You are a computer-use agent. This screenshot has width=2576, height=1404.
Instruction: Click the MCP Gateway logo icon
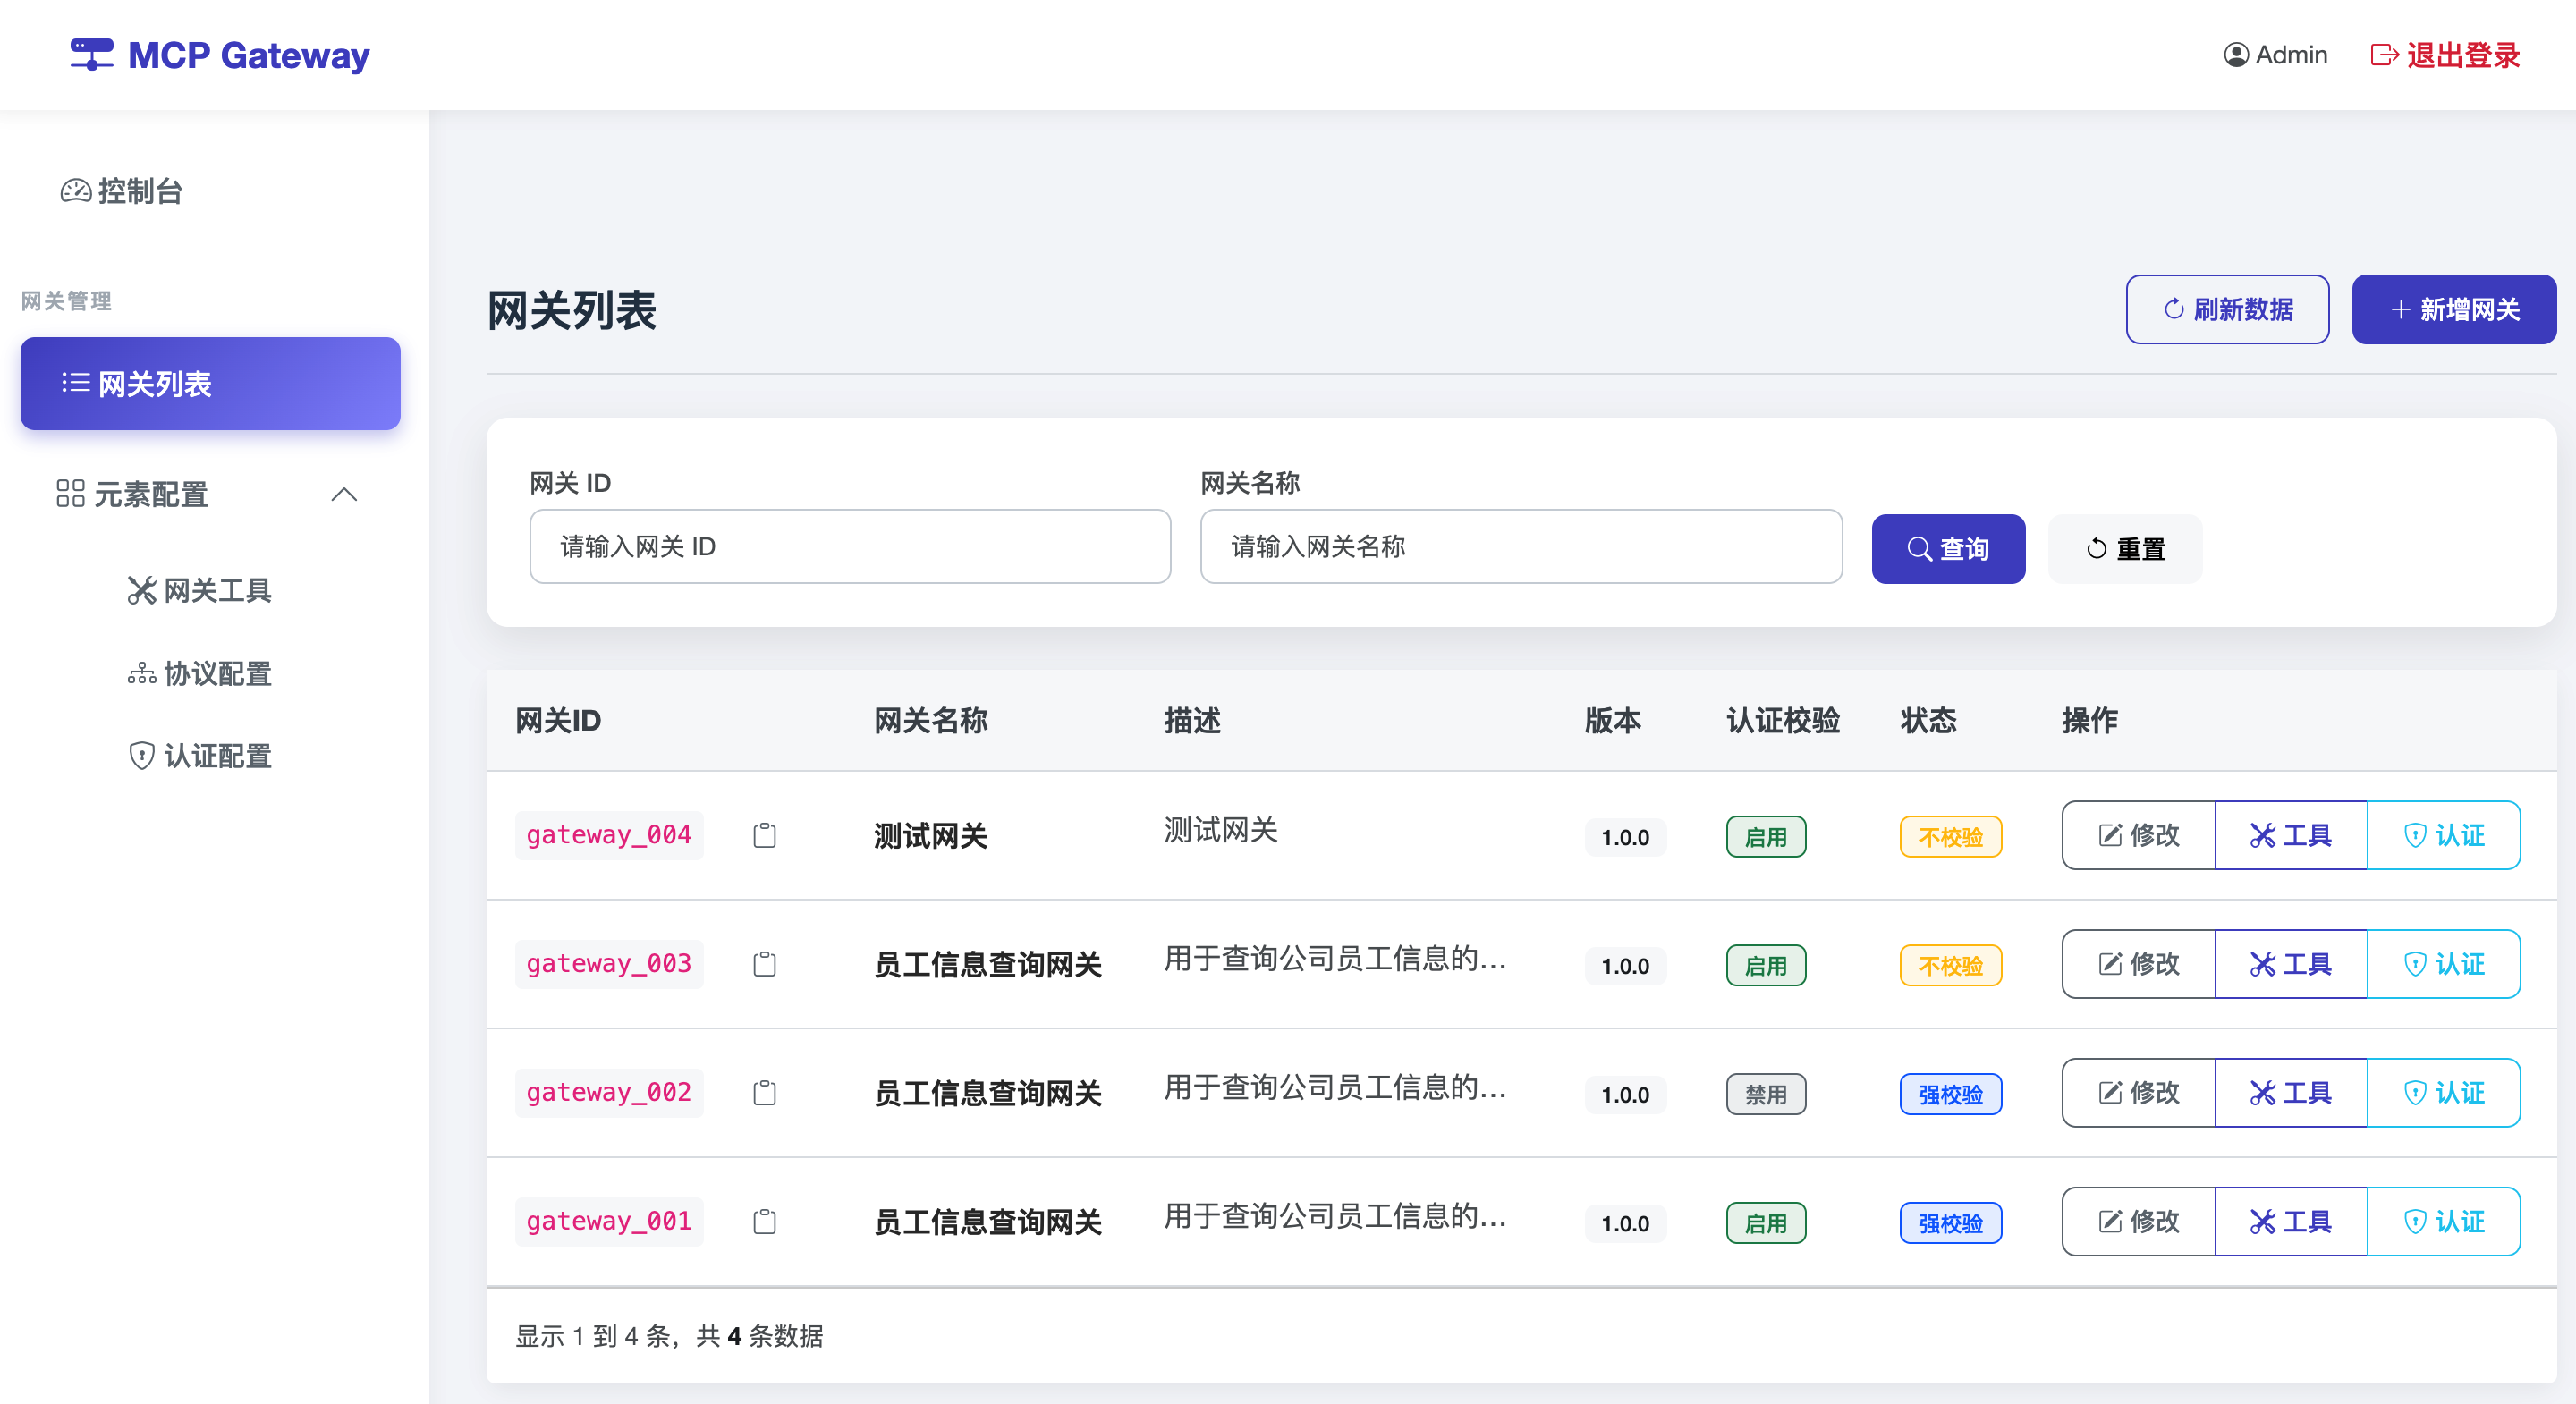click(91, 54)
